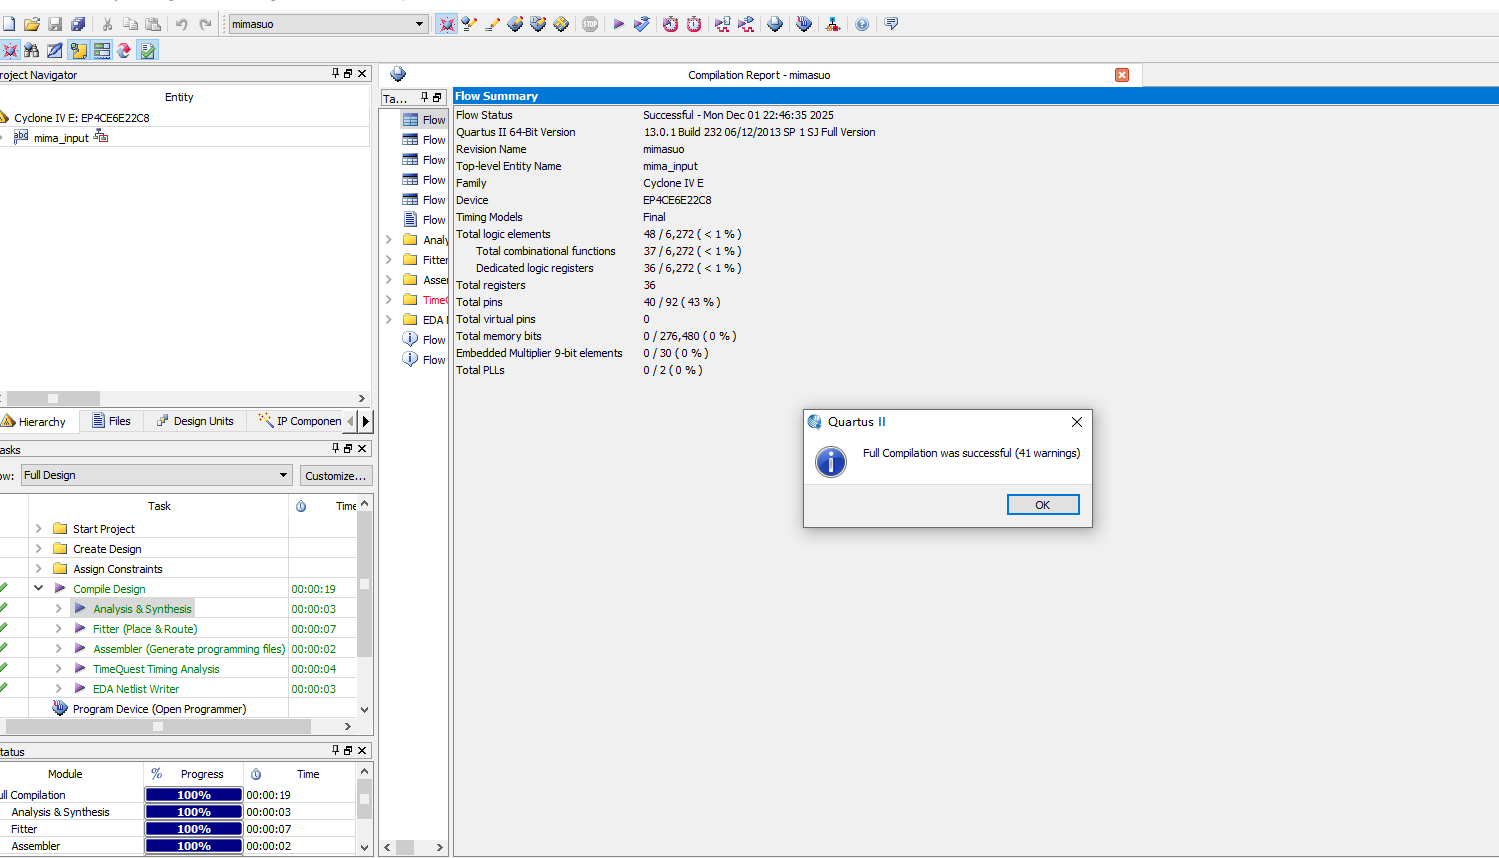Image resolution: width=1499 pixels, height=858 pixels.
Task: Expand the Create Design task
Action: point(39,549)
